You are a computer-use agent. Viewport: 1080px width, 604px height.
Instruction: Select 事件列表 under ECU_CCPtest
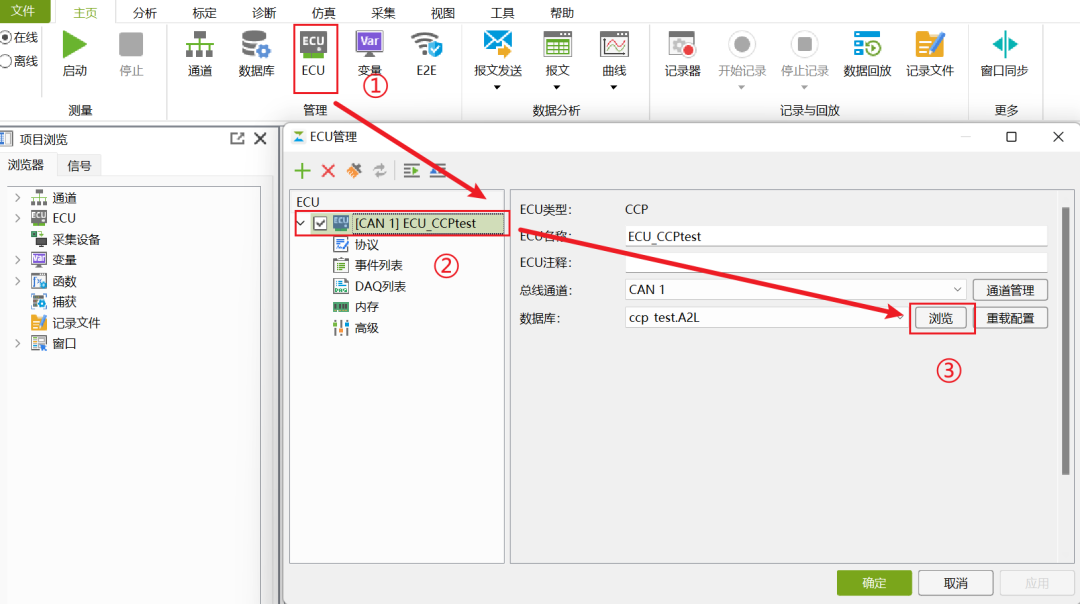pyautogui.click(x=368, y=265)
